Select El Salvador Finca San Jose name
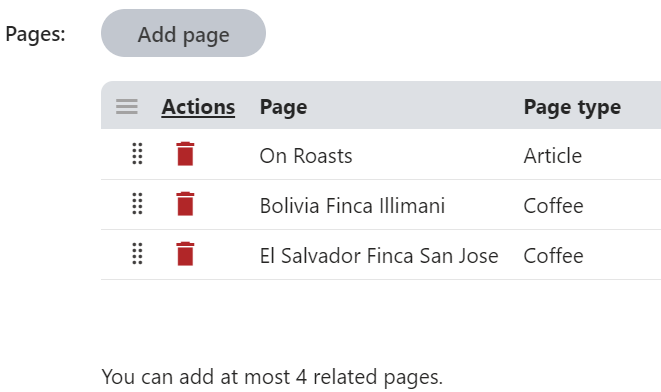661x392 pixels. coord(379,255)
